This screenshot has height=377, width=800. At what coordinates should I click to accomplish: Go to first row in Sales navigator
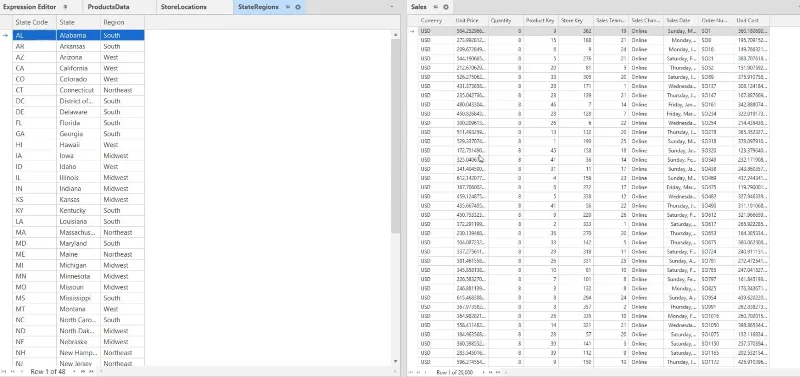(x=412, y=372)
